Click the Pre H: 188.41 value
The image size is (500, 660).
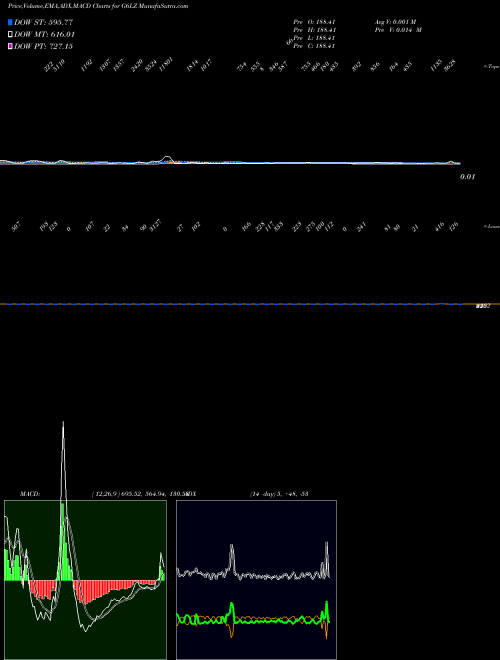point(314,30)
